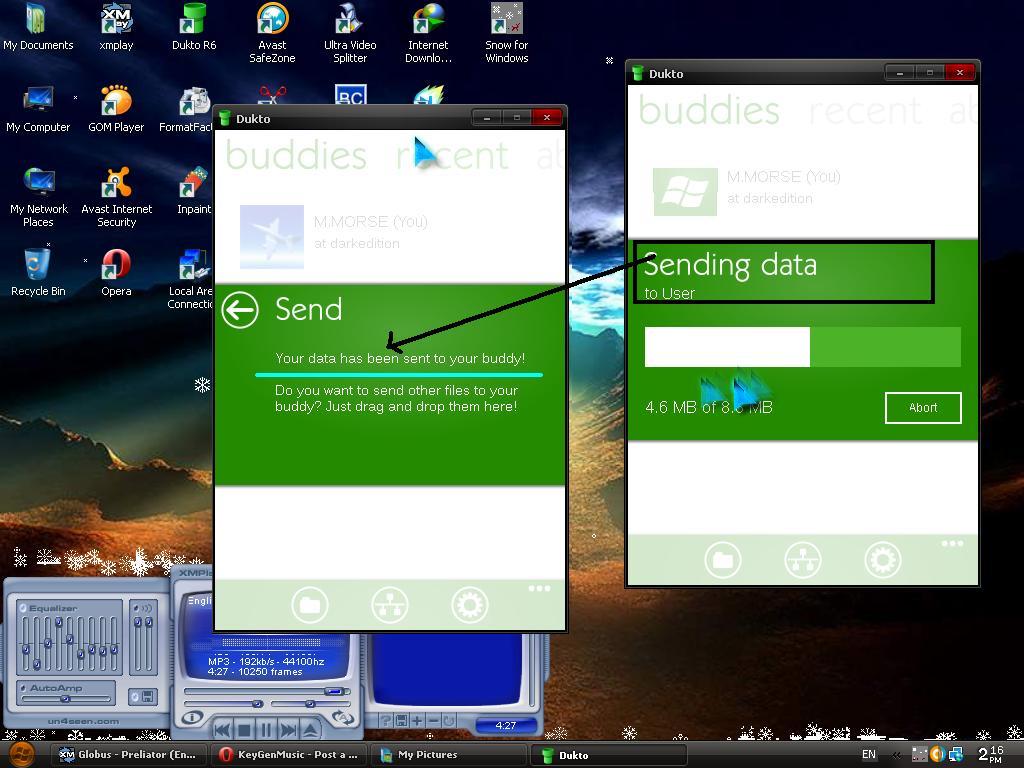
Task: Select Internet Download desktop icon
Action: (x=428, y=33)
